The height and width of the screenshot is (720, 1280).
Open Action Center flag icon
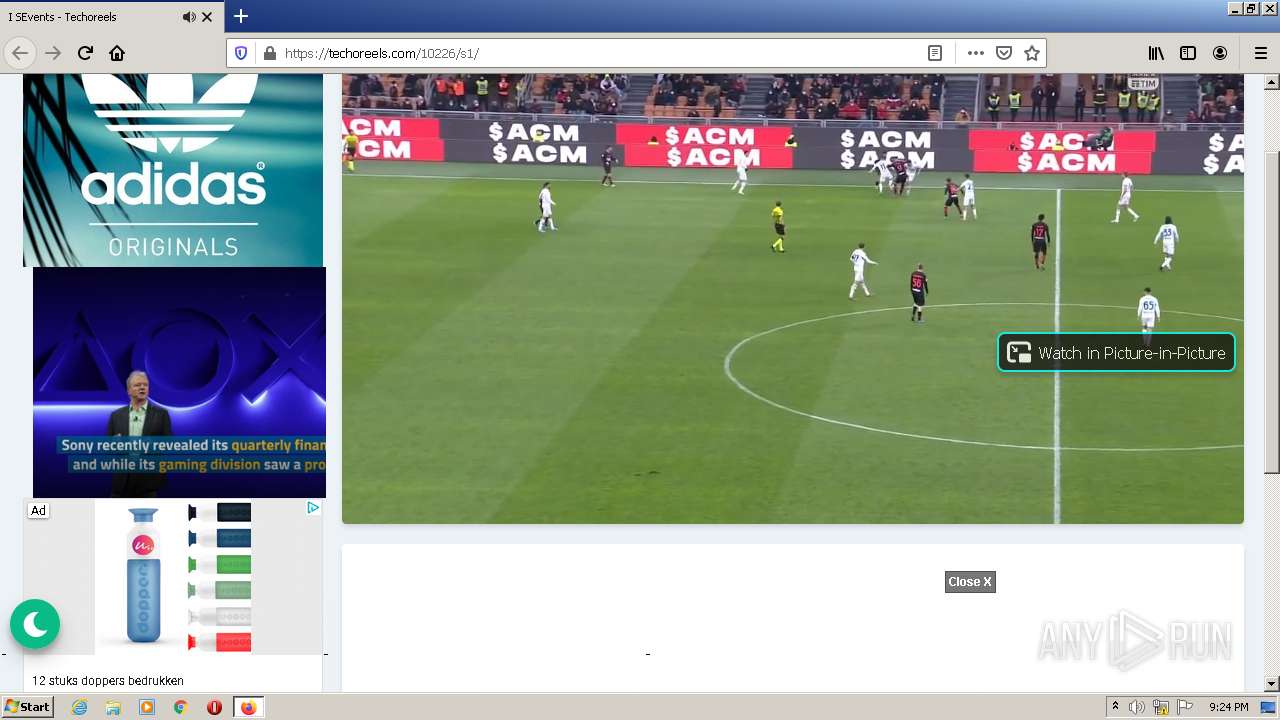[1185, 707]
